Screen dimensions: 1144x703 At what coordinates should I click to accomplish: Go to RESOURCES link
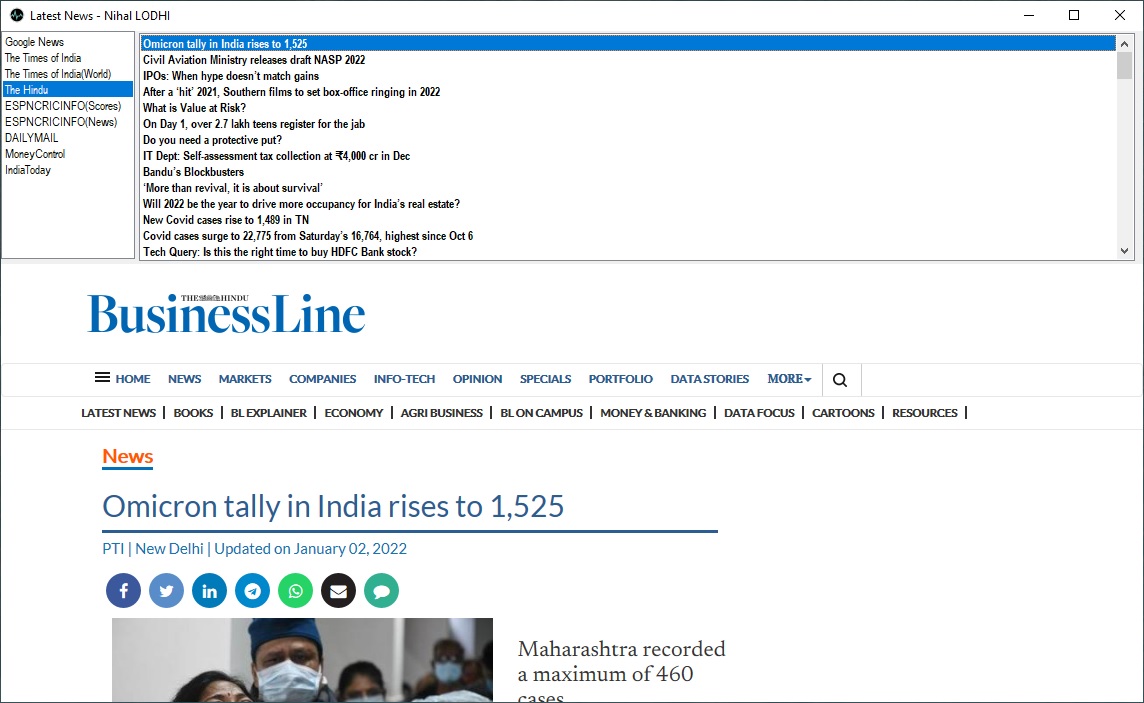click(x=924, y=413)
